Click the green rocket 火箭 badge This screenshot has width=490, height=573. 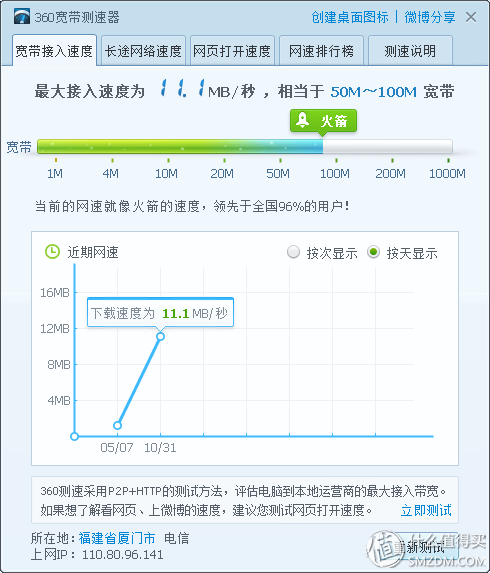323,121
